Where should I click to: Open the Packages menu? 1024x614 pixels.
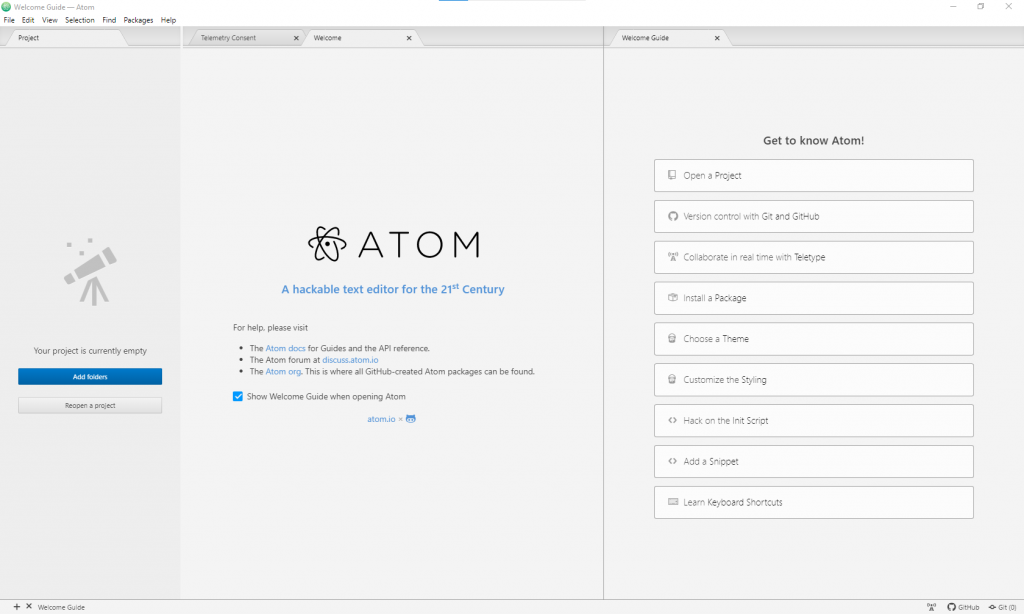coord(138,20)
